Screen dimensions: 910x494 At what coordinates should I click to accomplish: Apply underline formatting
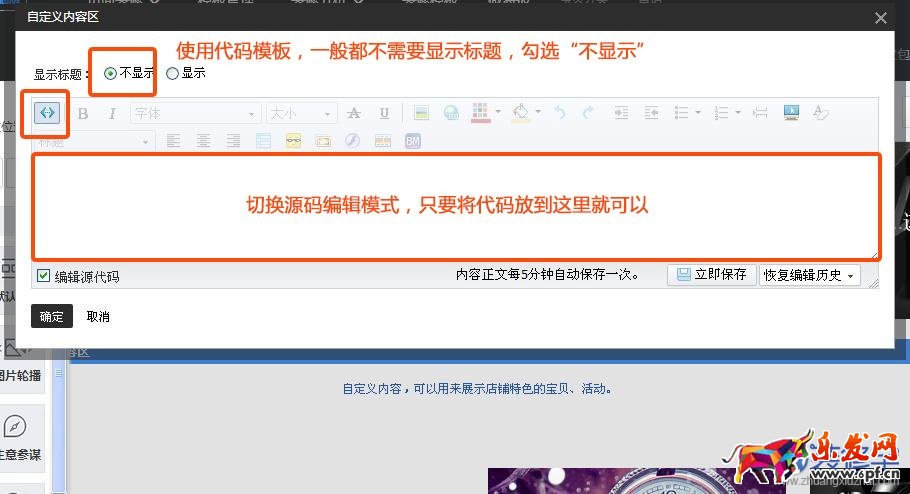pos(384,113)
